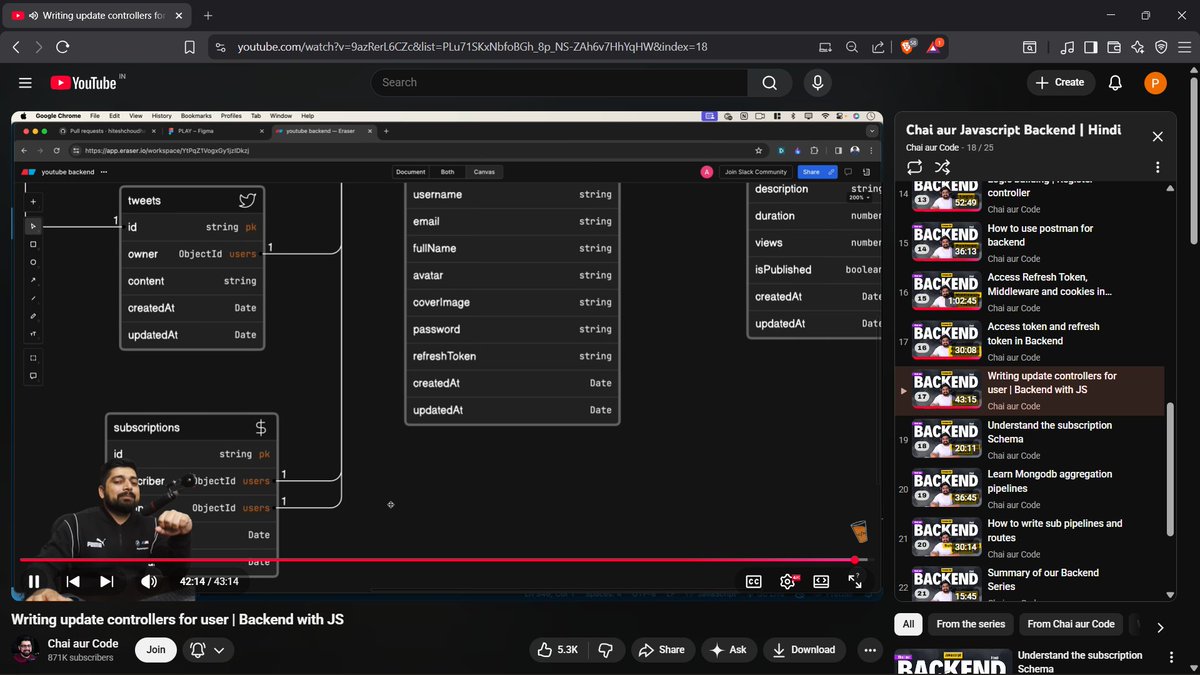
Task: Open Brave Shields lion icon
Action: click(907, 47)
